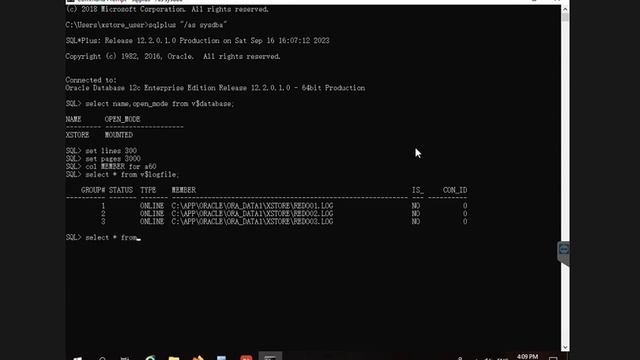Image resolution: width=640 pixels, height=360 pixels.
Task: Click the 'Connected to:' text
Action: 91,80
